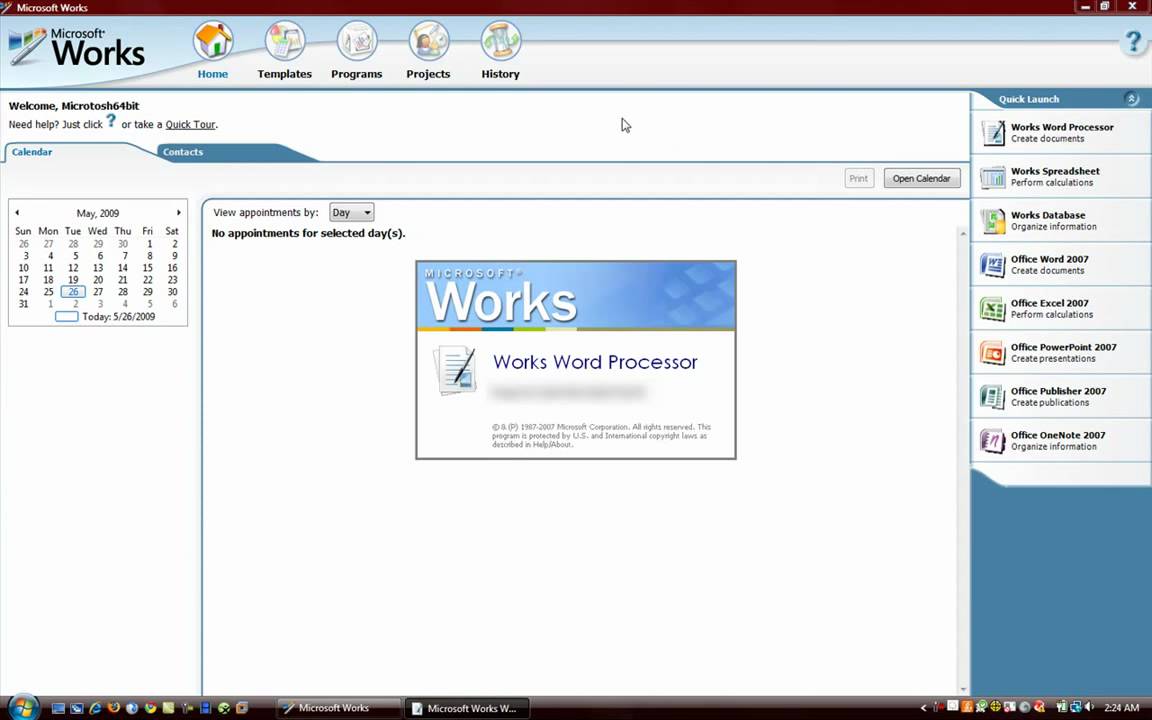
Task: Expand hidden system tray icons arrow
Action: [x=924, y=708]
